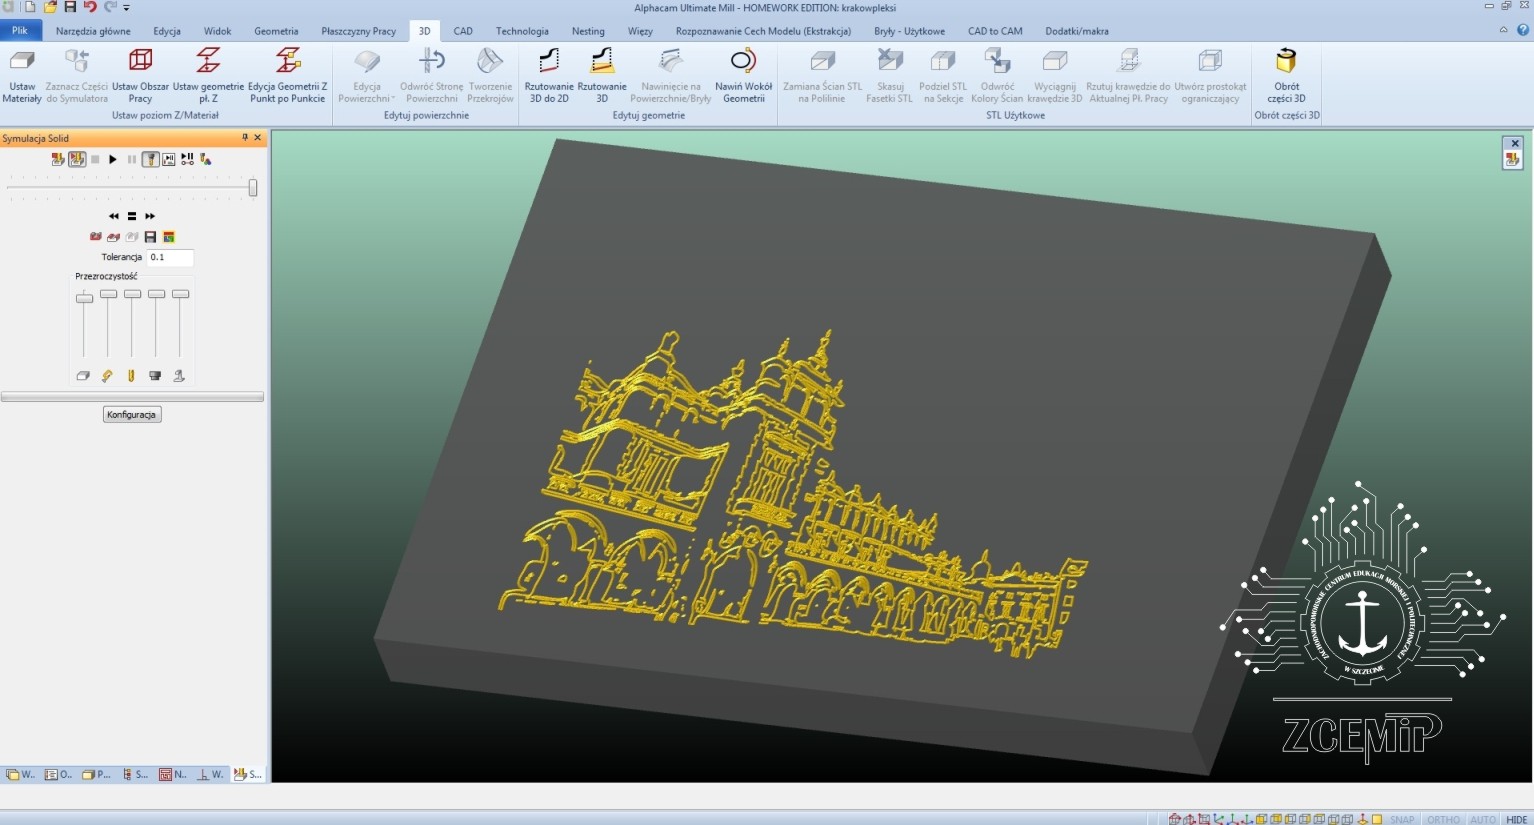The height and width of the screenshot is (825, 1534).
Task: Open the help question mark icon
Action: [1523, 30]
